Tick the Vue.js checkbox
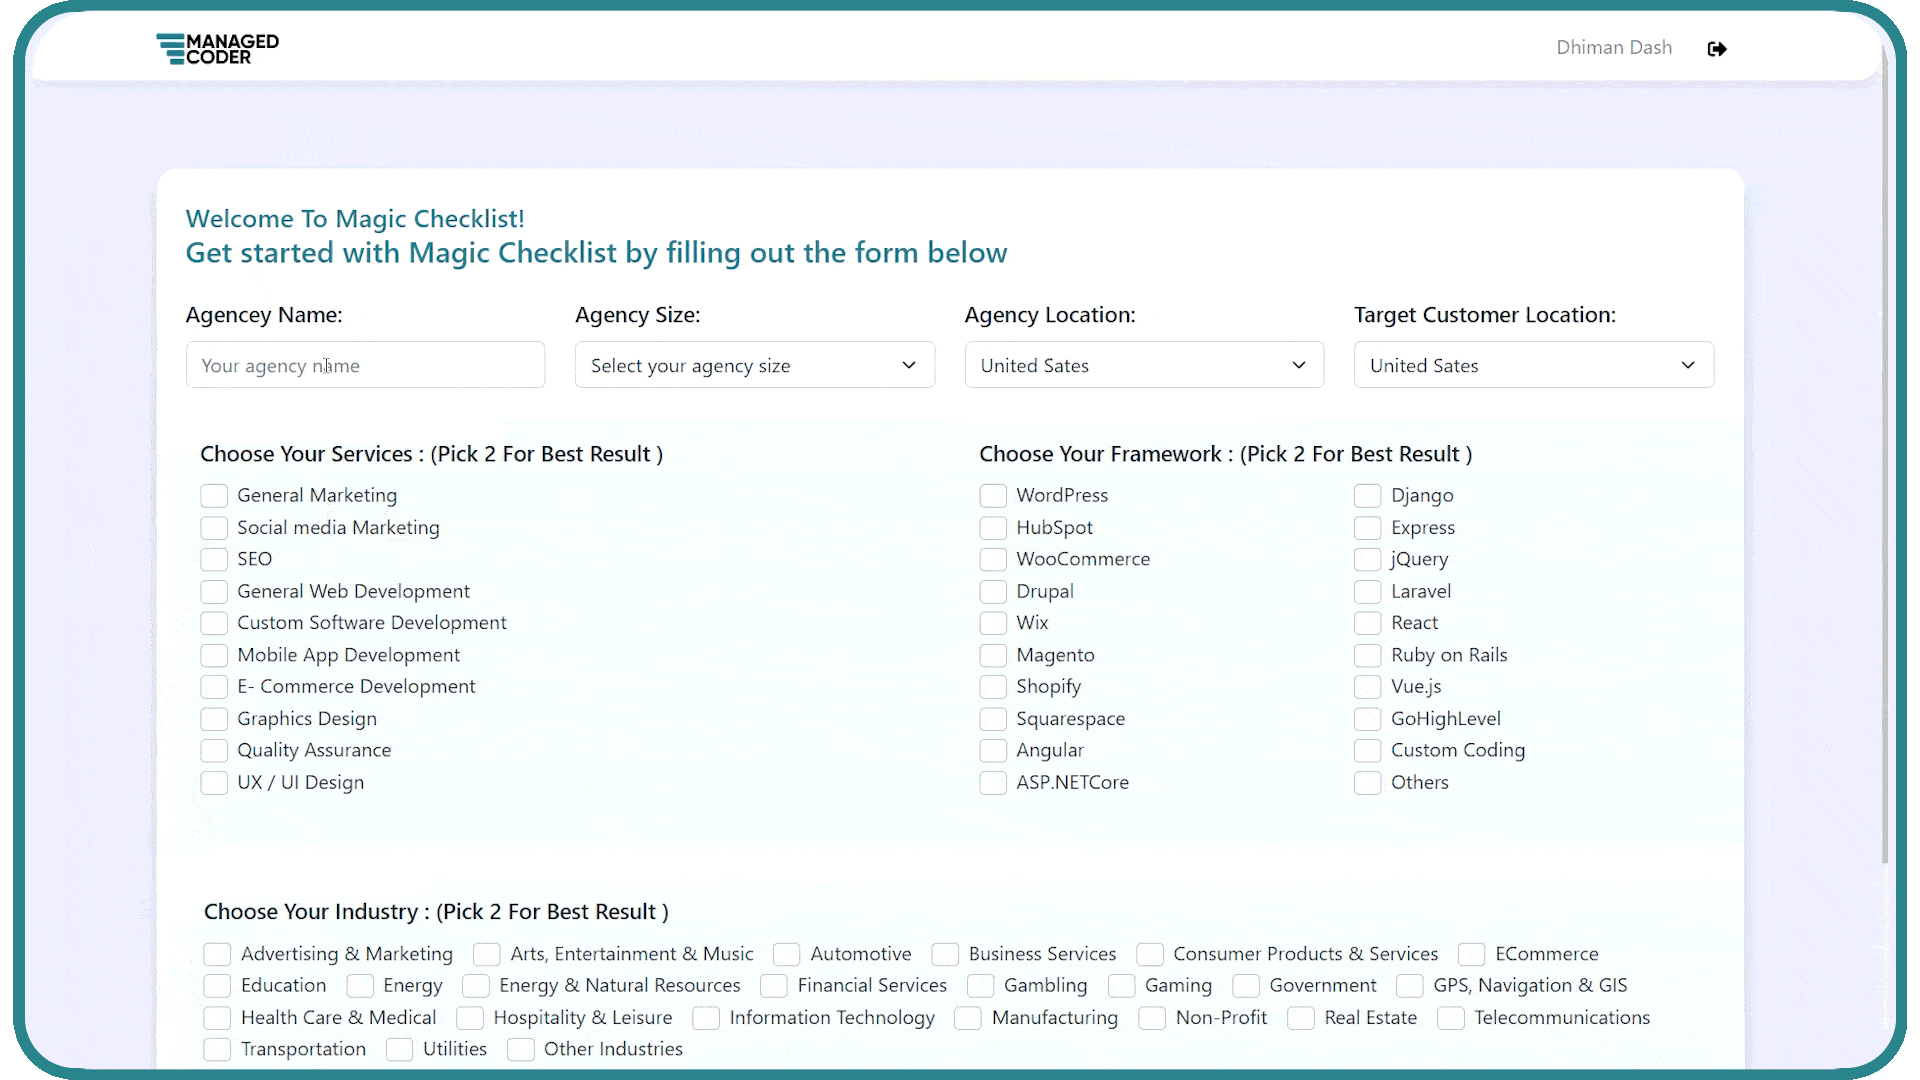The height and width of the screenshot is (1080, 1920). (1368, 687)
